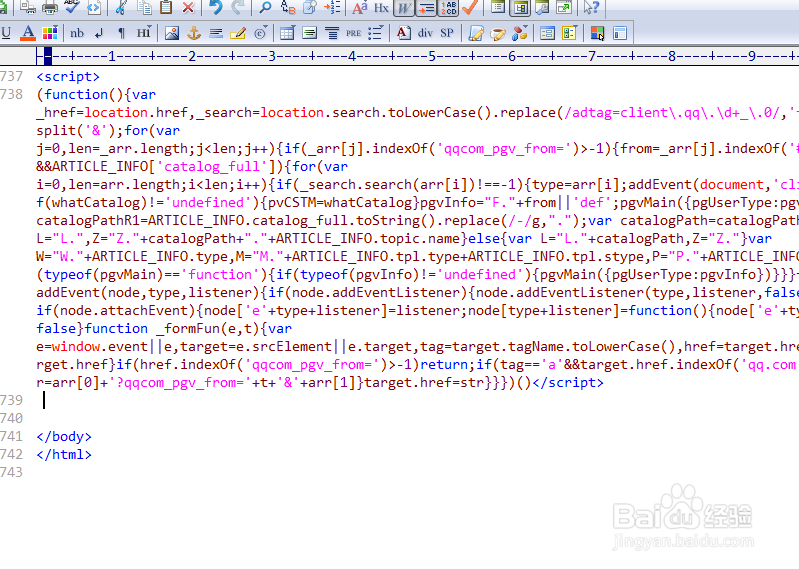Viewport: 799px width, 569px height.
Task: Click the Go to Line icon
Action: [332, 7]
